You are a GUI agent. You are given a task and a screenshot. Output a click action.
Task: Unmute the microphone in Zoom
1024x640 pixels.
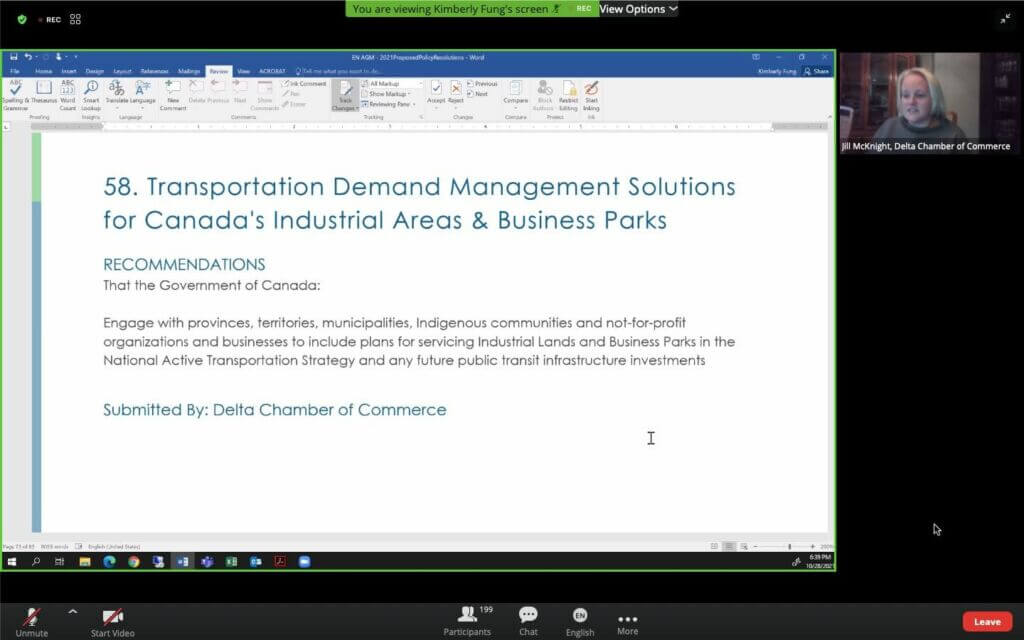click(x=31, y=621)
